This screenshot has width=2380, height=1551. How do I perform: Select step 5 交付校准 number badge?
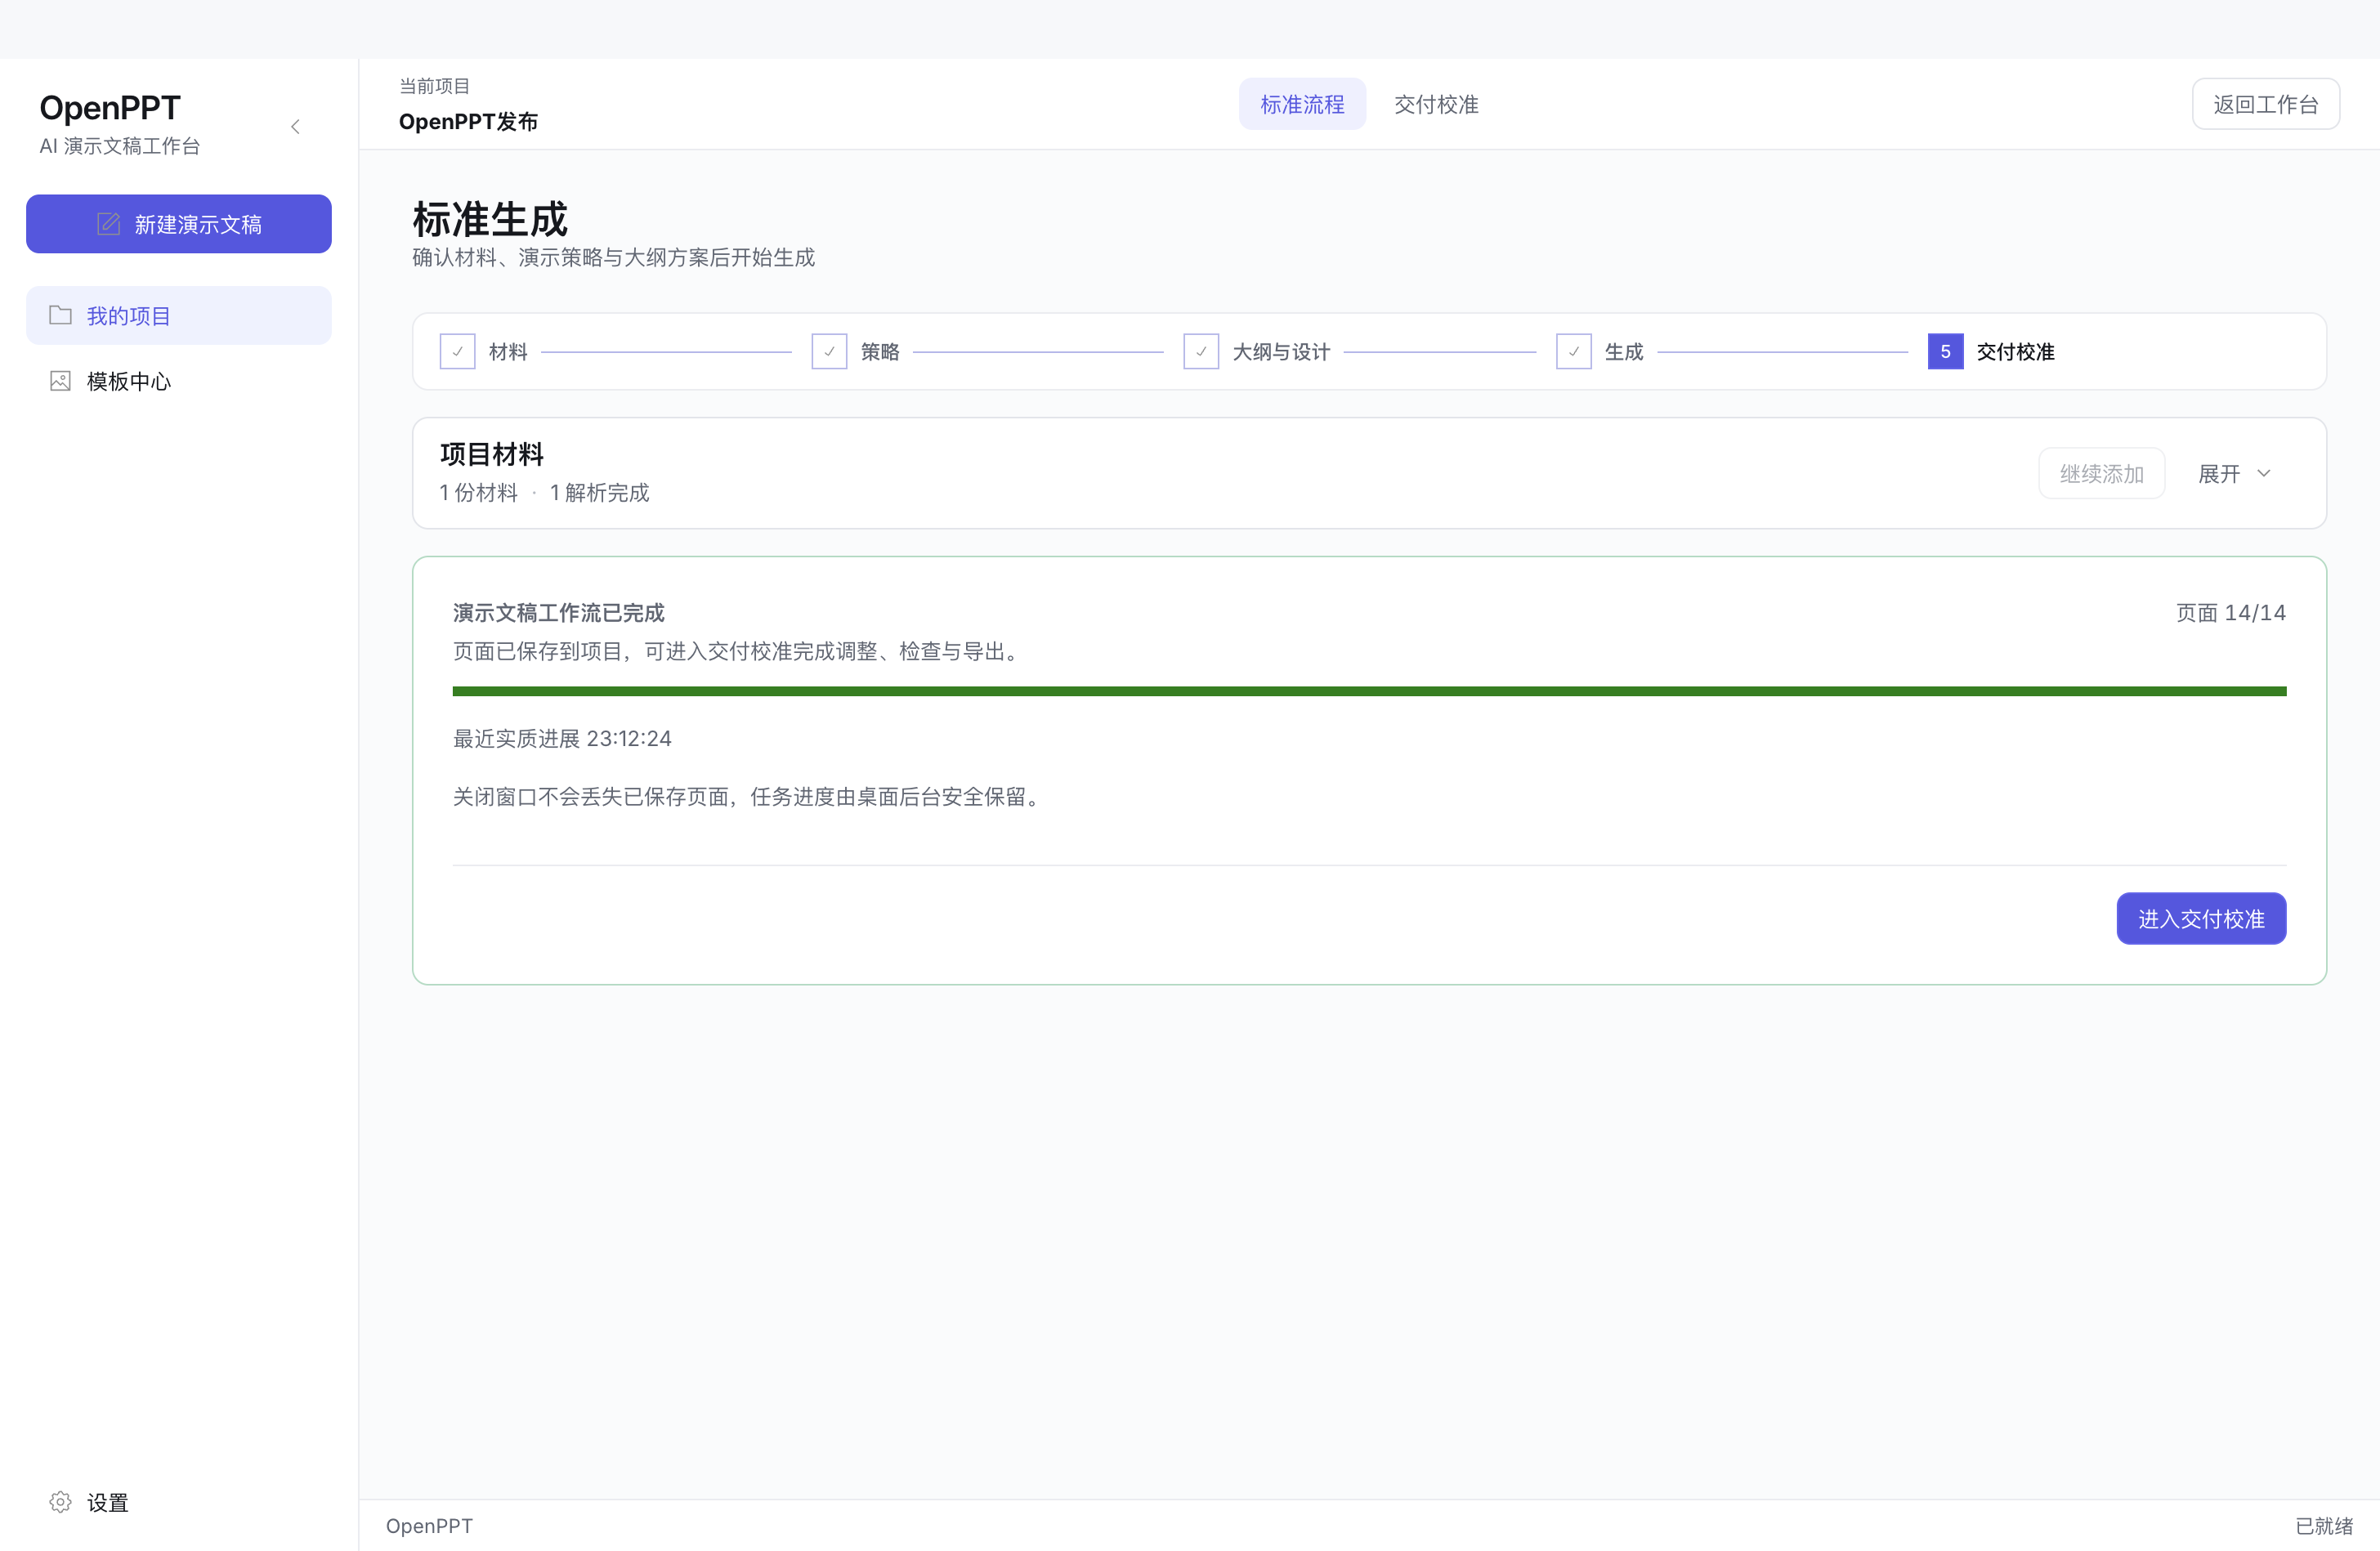tap(1946, 351)
